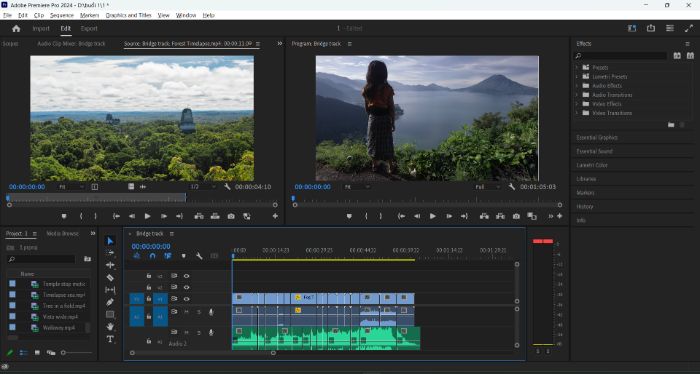
Task: Open the Media Browser tab
Action: [x=62, y=233]
